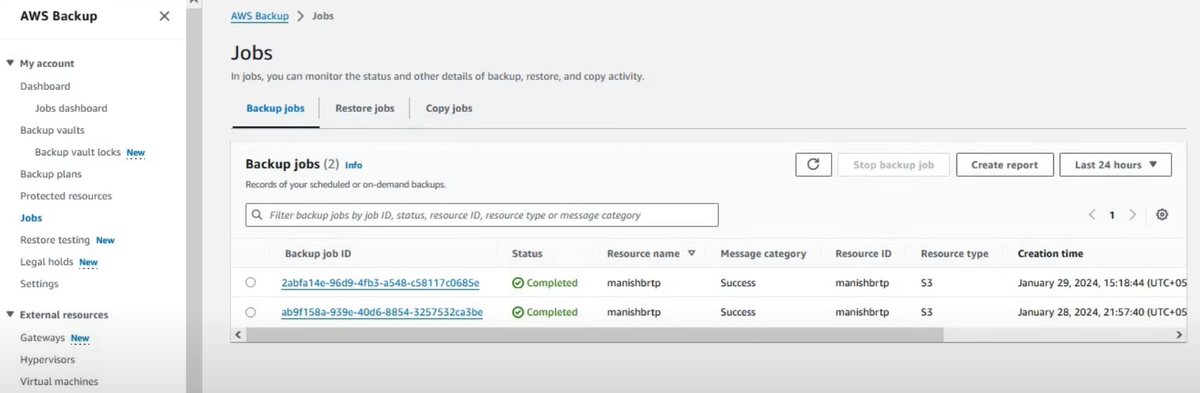Click Backup job ID column header
The image size is (1200, 393).
(x=317, y=254)
